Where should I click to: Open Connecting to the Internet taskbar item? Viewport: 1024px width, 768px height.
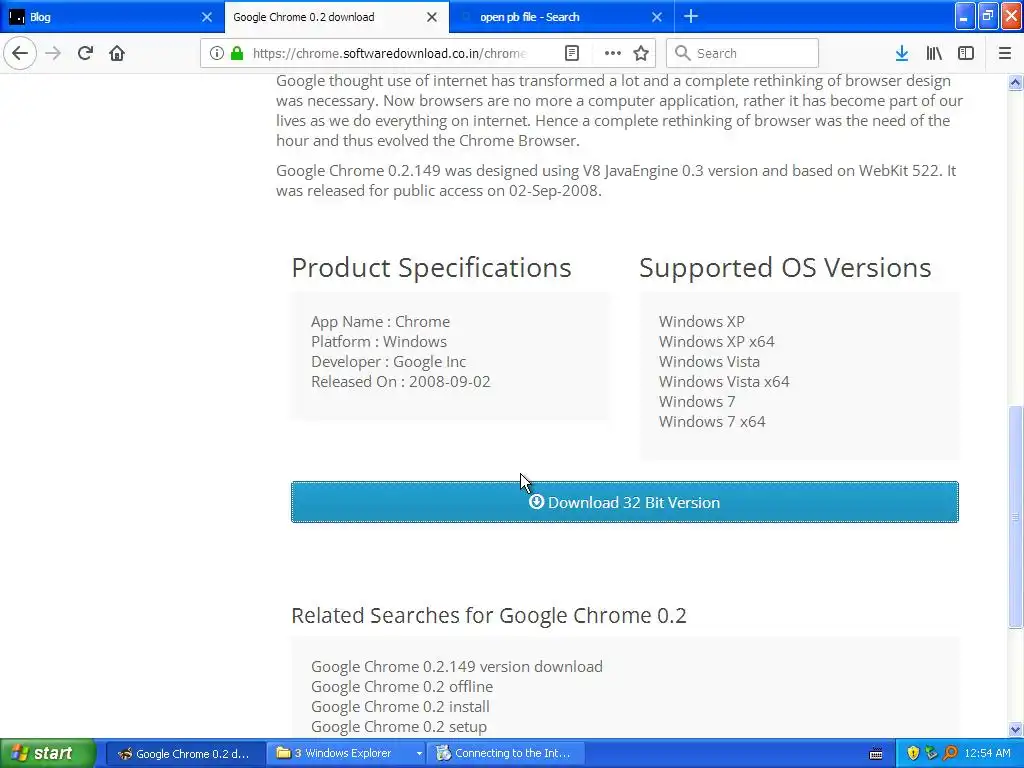point(505,753)
